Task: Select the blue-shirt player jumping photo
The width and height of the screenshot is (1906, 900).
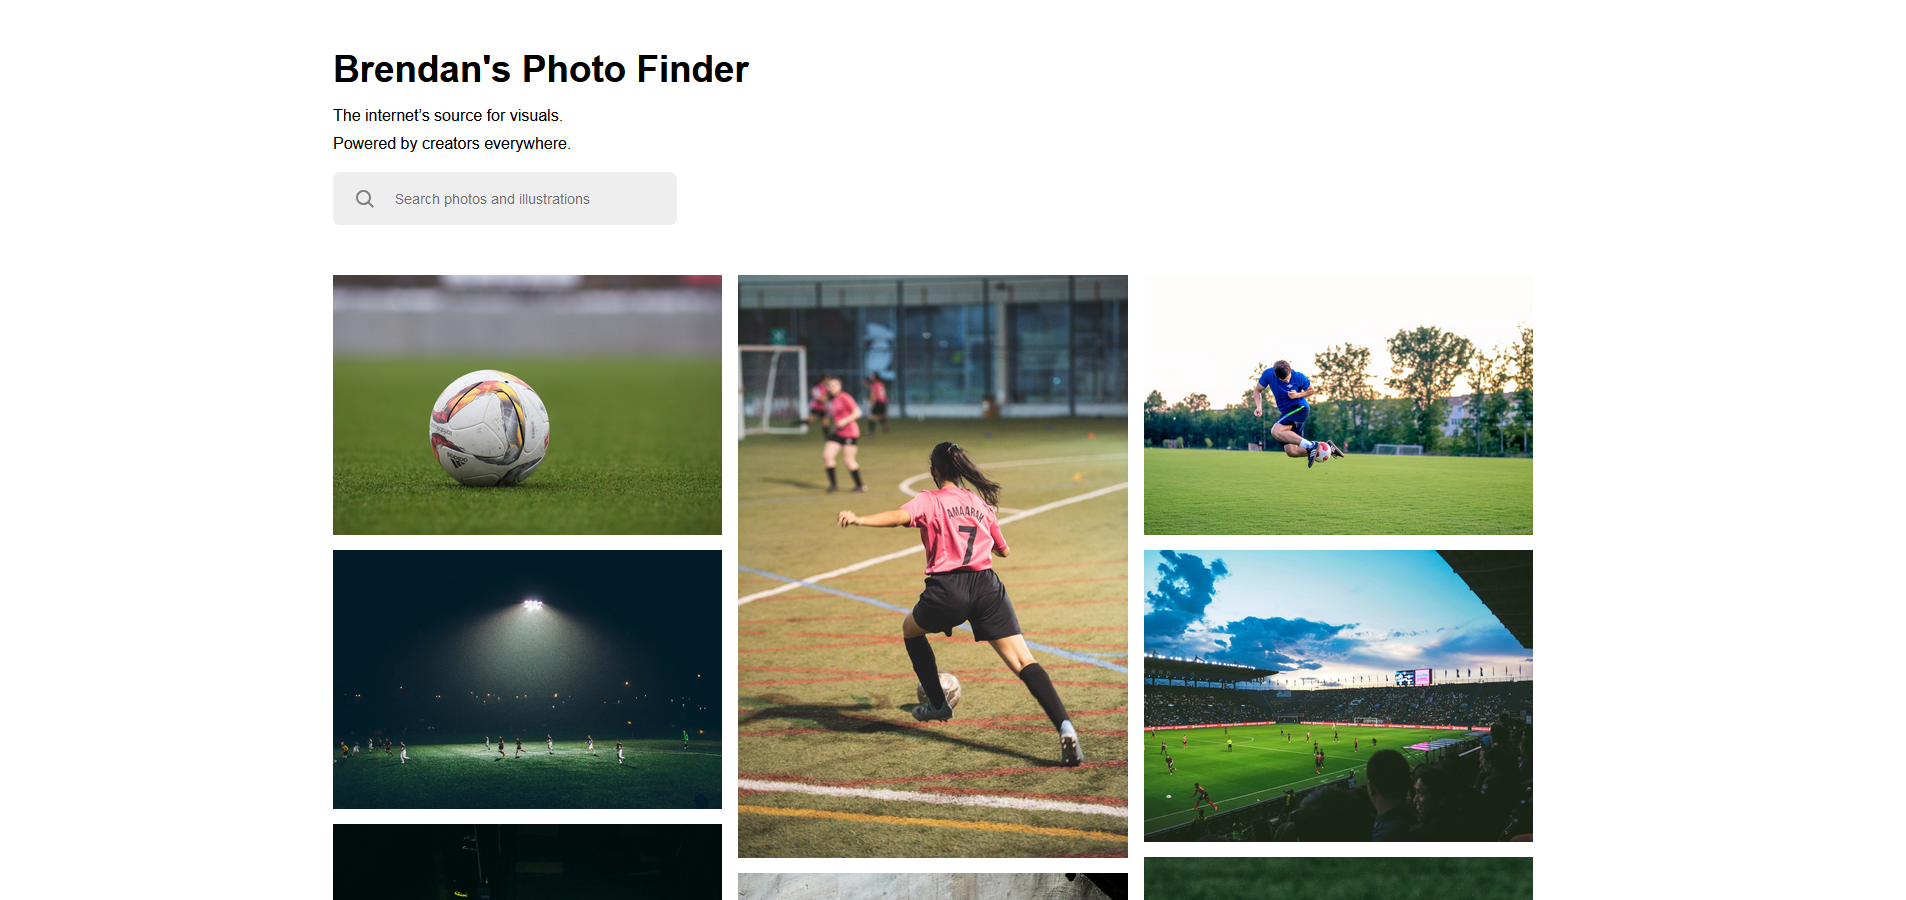Action: coord(1338,405)
